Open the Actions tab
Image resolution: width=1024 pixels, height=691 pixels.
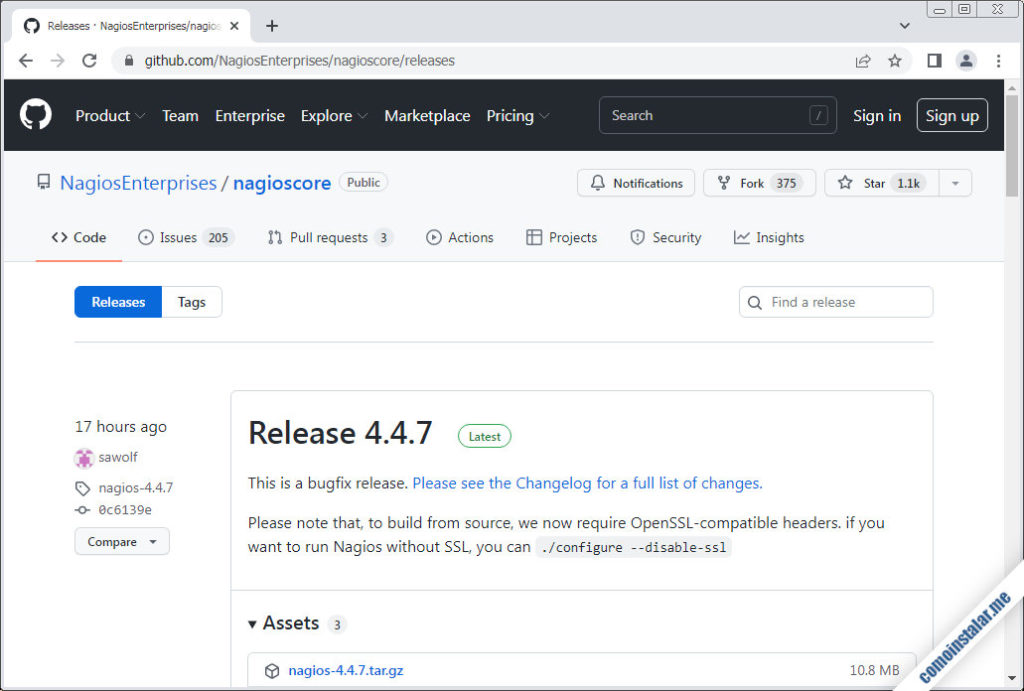[x=460, y=237]
